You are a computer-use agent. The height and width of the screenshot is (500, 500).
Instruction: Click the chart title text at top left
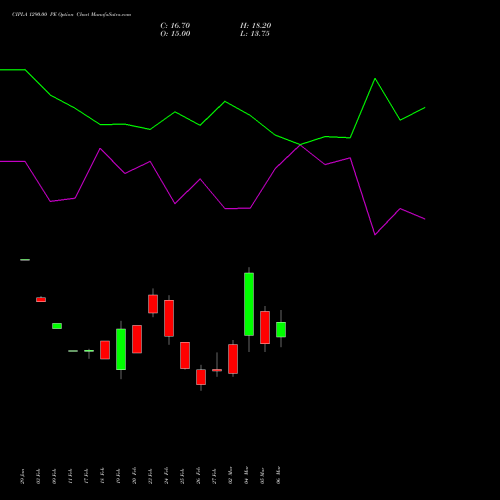71,15
